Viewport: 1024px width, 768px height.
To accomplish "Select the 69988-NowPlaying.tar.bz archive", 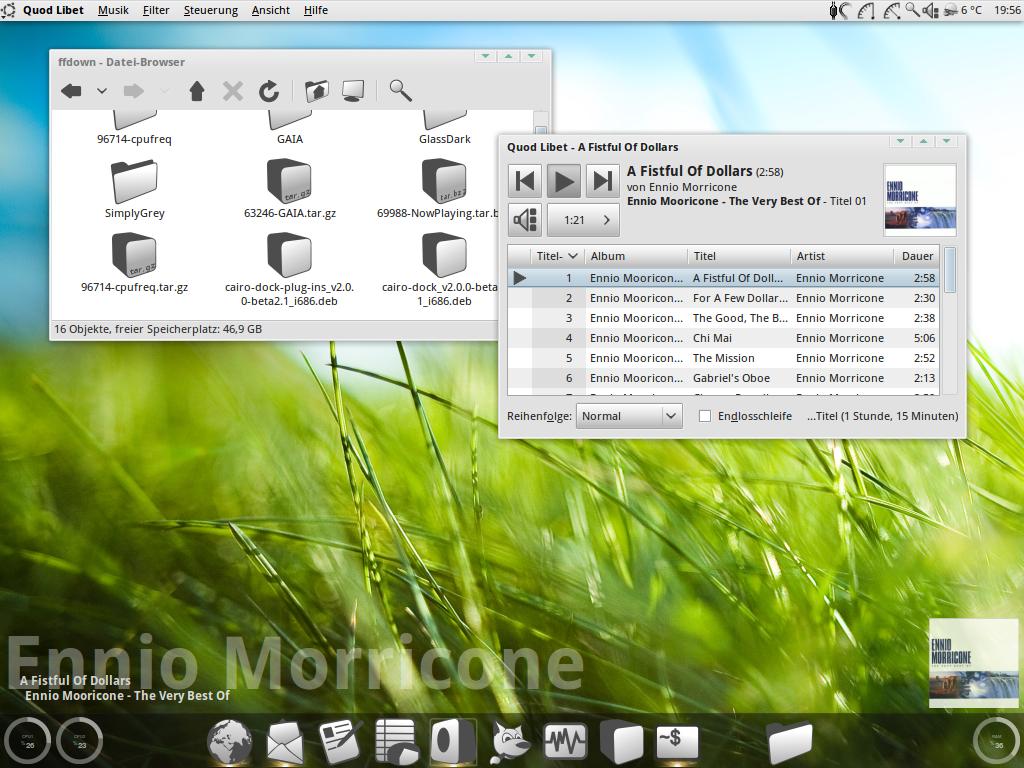I will click(x=439, y=189).
